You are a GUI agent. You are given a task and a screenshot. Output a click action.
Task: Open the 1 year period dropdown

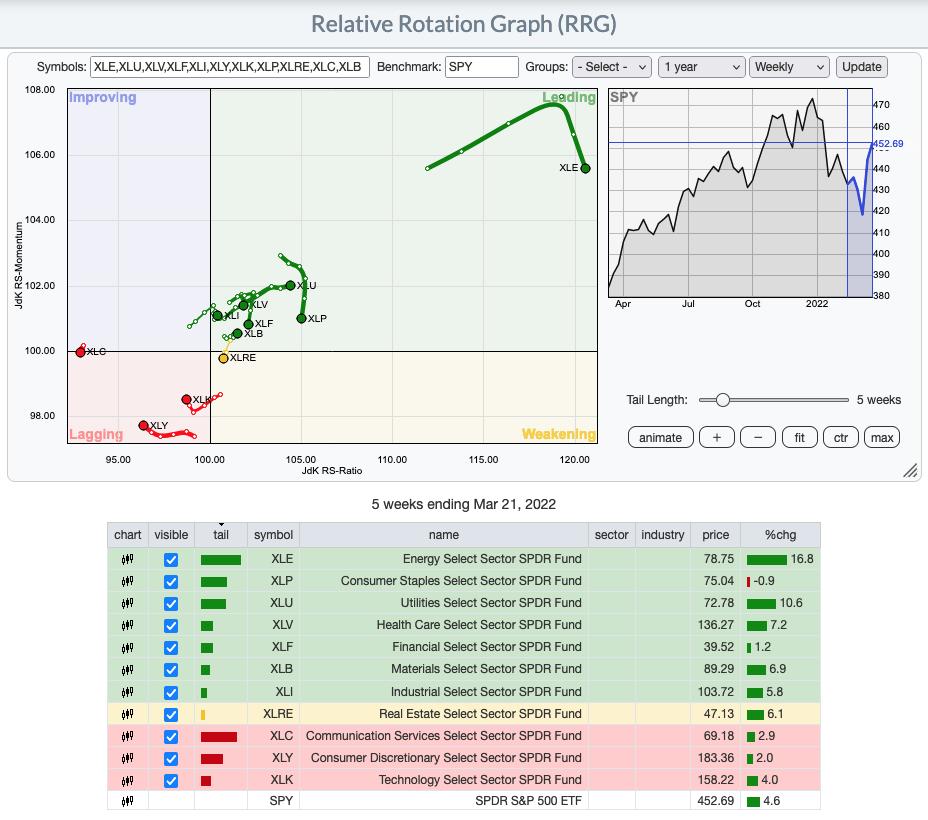click(701, 67)
